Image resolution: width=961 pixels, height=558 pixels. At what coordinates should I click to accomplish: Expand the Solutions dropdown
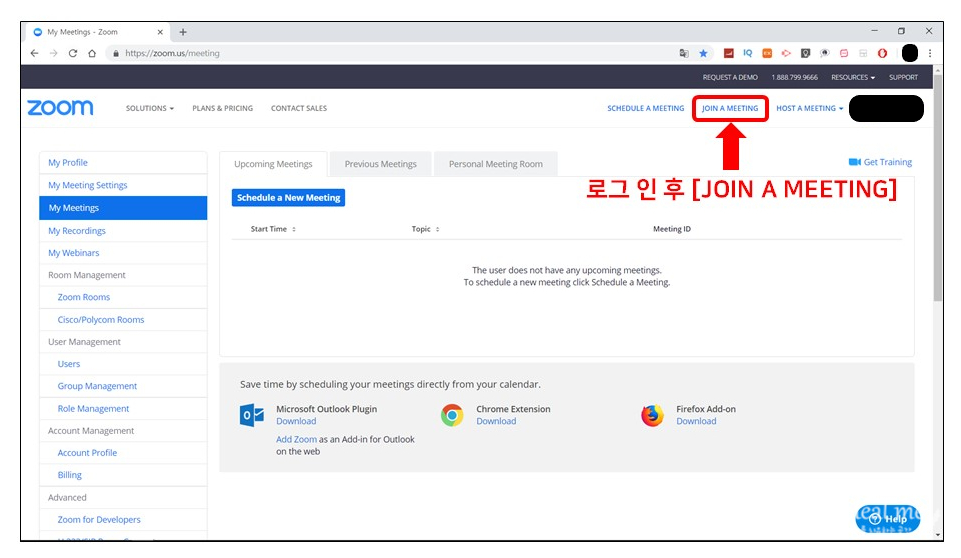tap(150, 108)
